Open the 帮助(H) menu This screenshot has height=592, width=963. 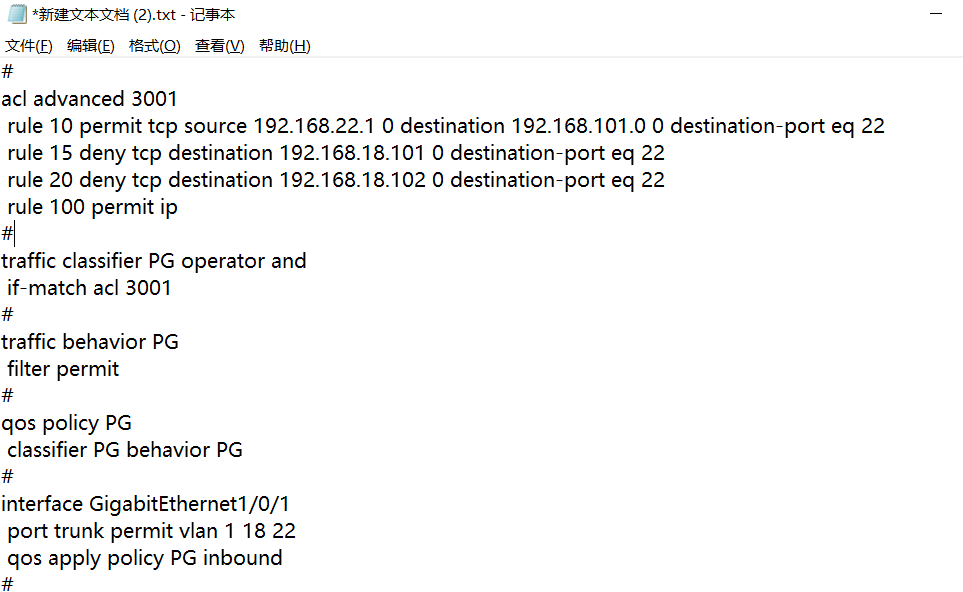284,46
